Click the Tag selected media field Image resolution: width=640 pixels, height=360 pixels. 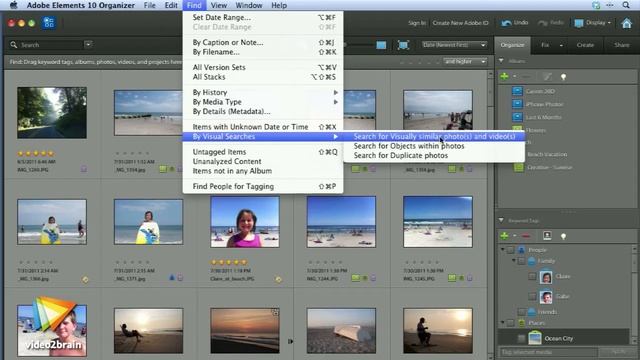[x=548, y=352]
